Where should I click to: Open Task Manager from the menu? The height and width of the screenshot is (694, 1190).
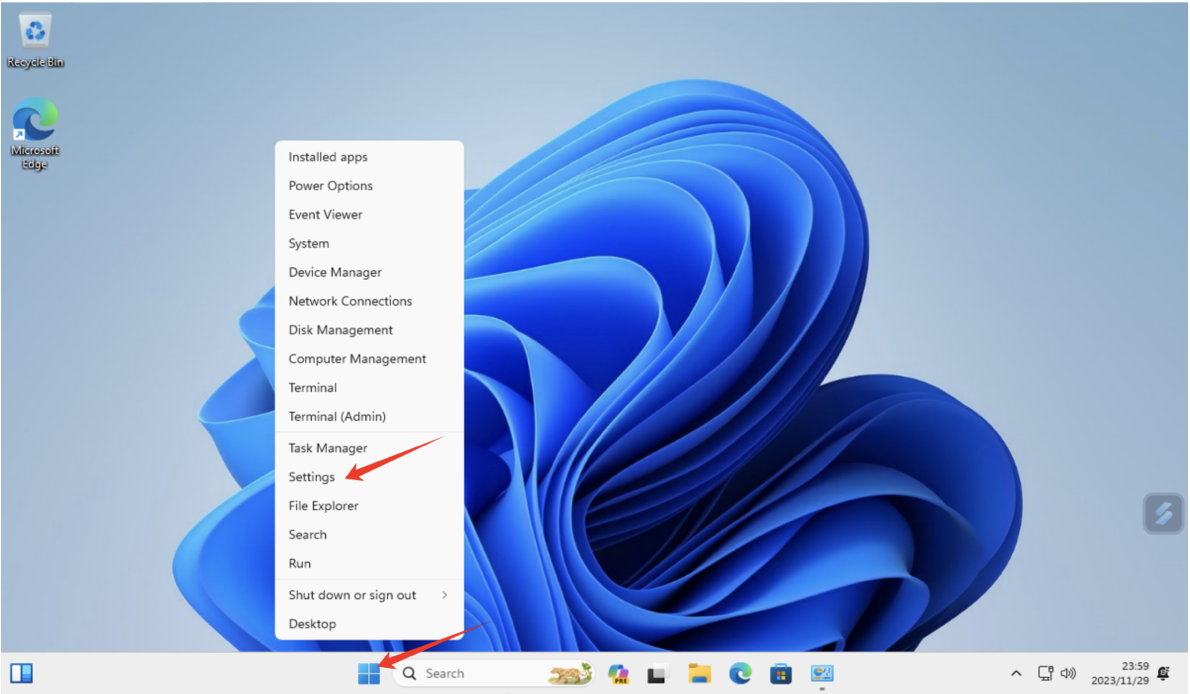(x=328, y=448)
